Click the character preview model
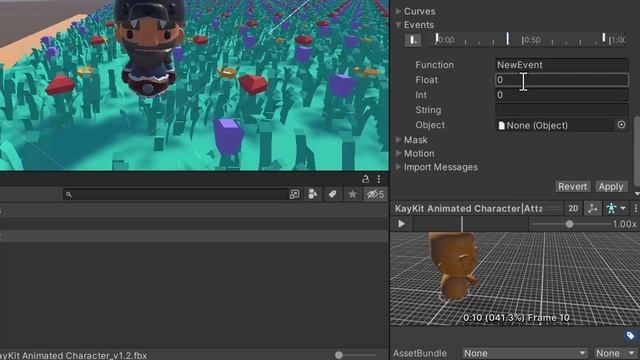 tap(453, 266)
